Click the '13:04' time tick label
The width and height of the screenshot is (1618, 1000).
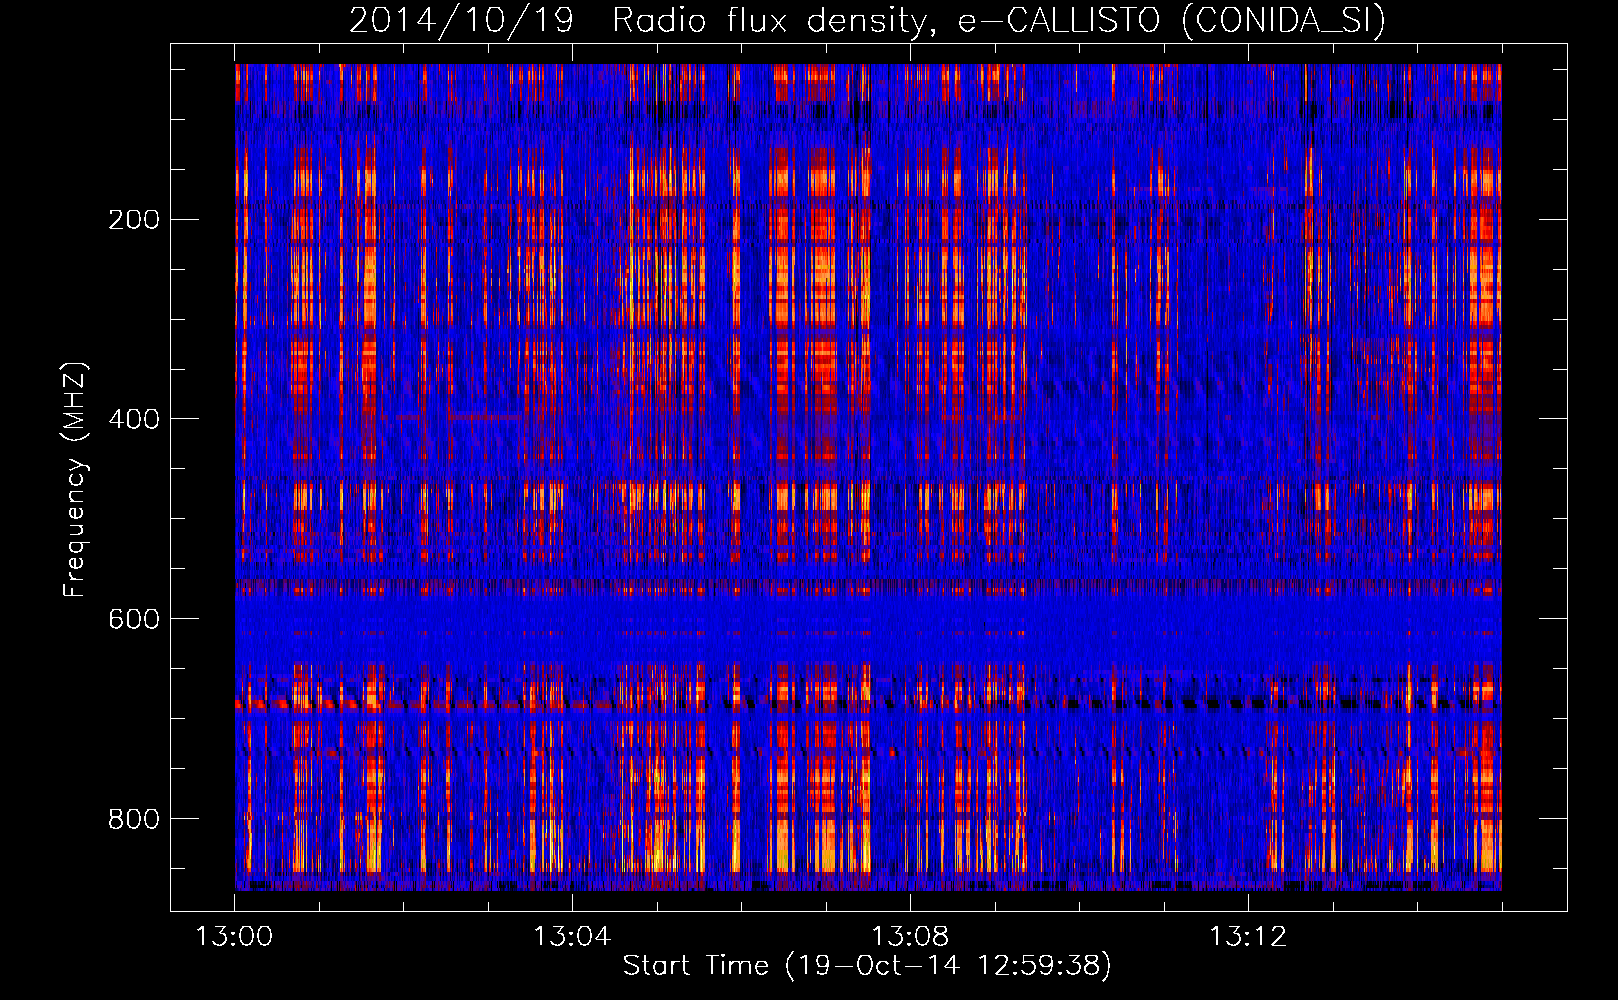coord(572,937)
